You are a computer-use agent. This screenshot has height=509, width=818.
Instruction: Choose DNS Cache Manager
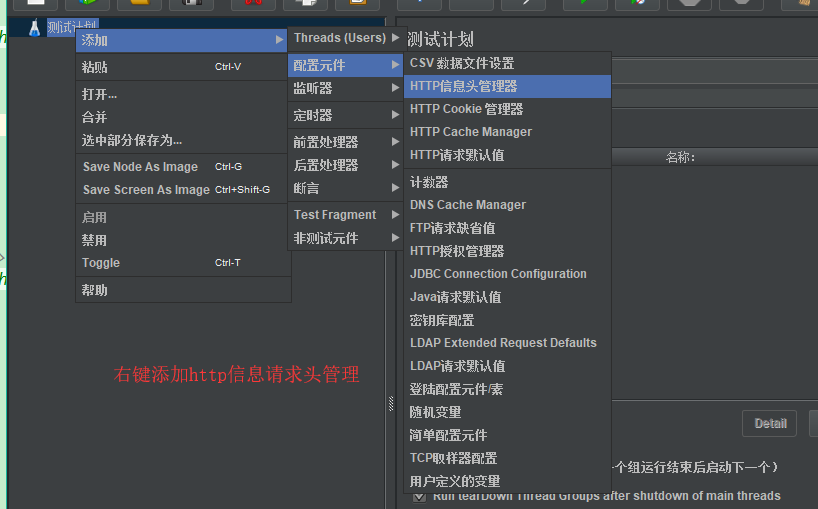click(507, 205)
